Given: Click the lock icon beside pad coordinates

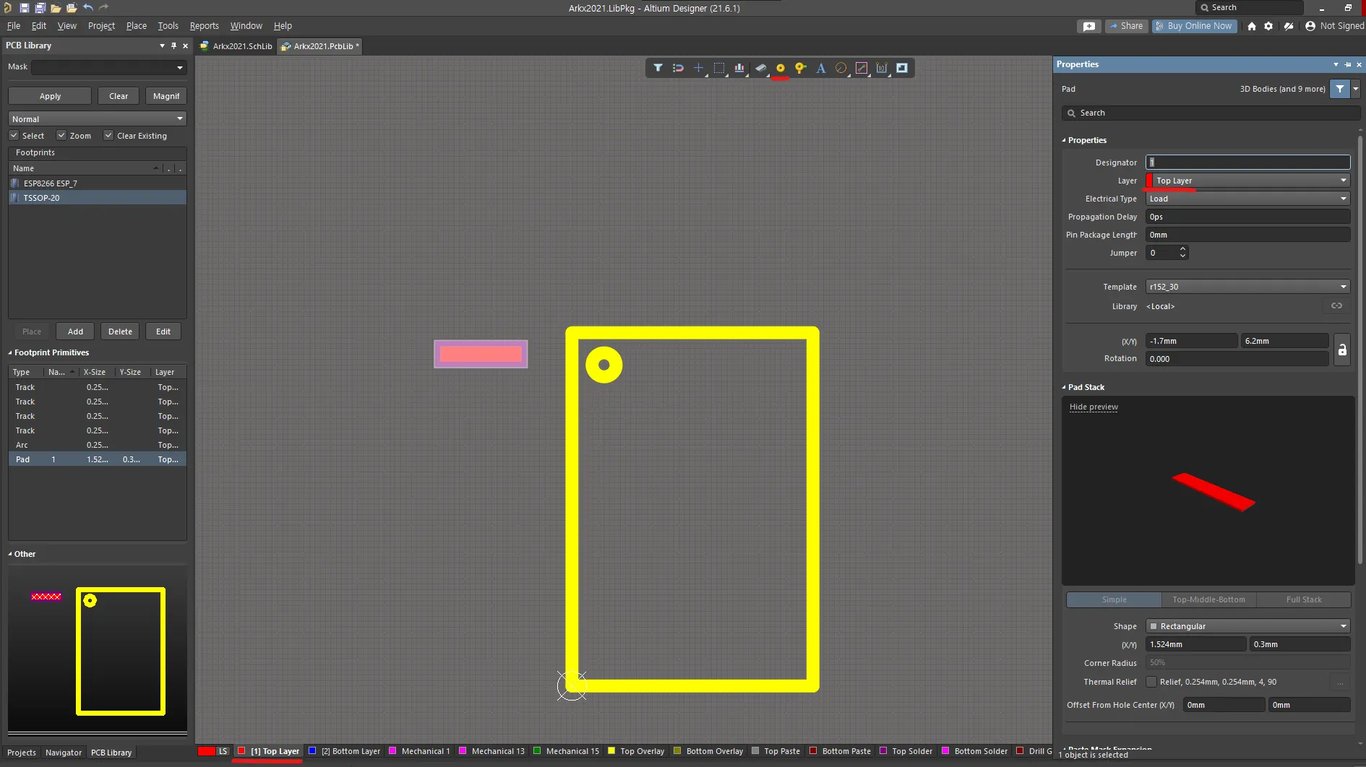Looking at the screenshot, I should [x=1342, y=349].
